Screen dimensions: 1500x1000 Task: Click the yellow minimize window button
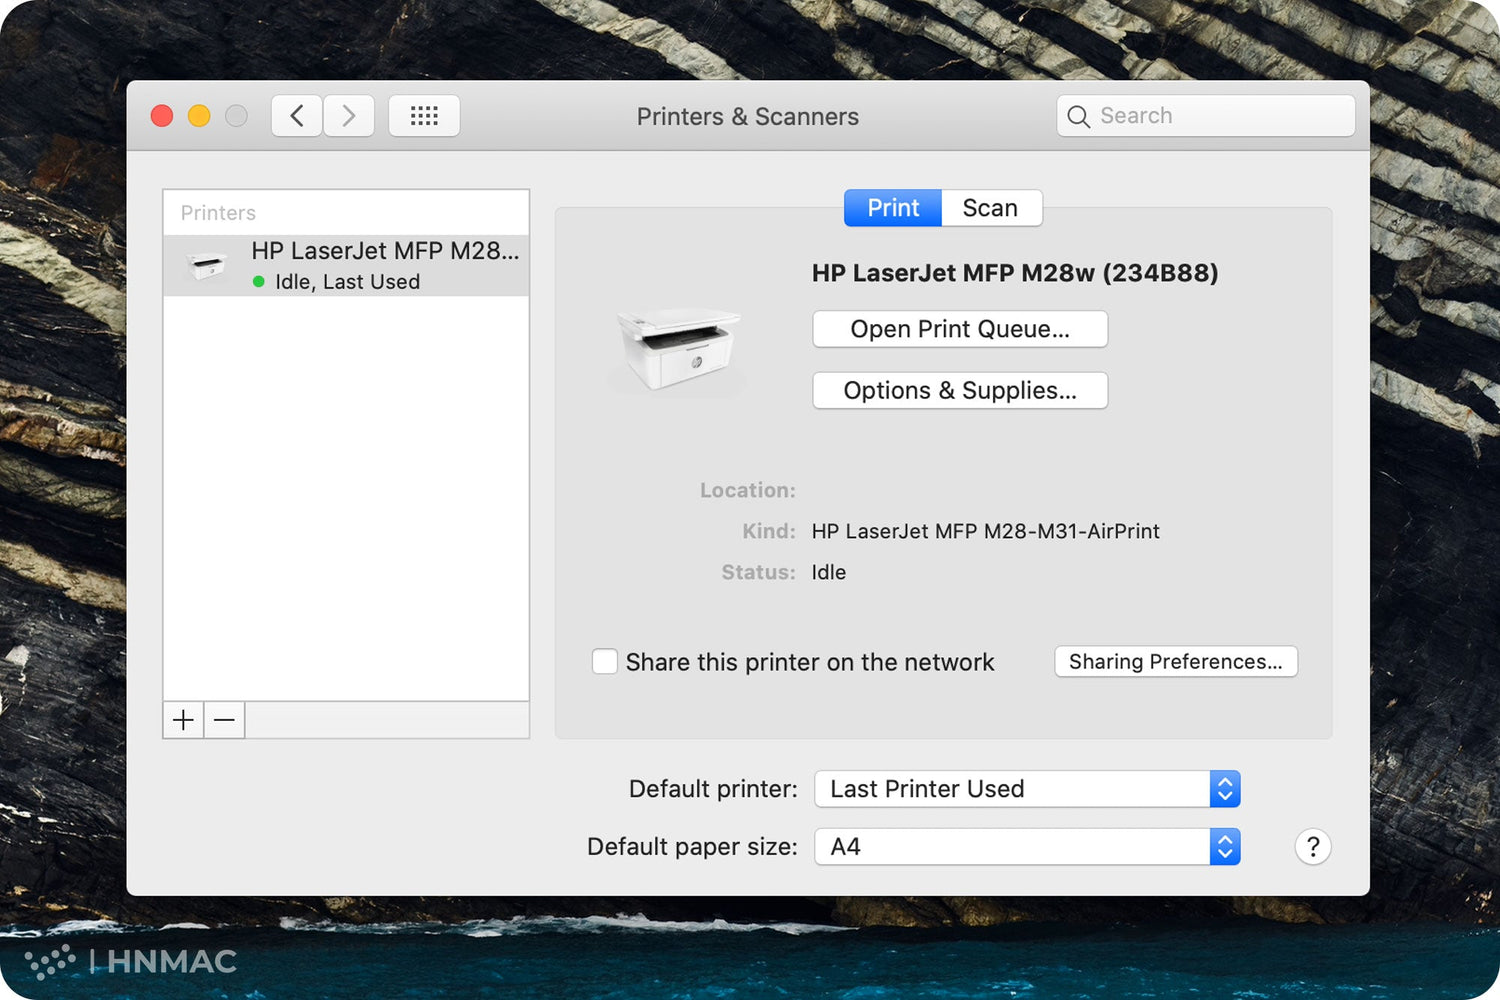[x=199, y=116]
